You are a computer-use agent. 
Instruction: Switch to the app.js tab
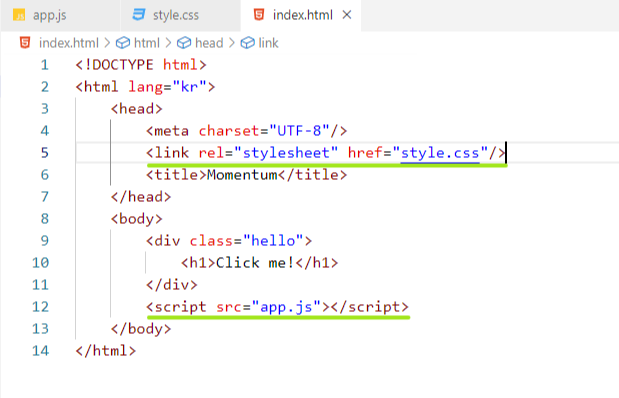[60, 15]
